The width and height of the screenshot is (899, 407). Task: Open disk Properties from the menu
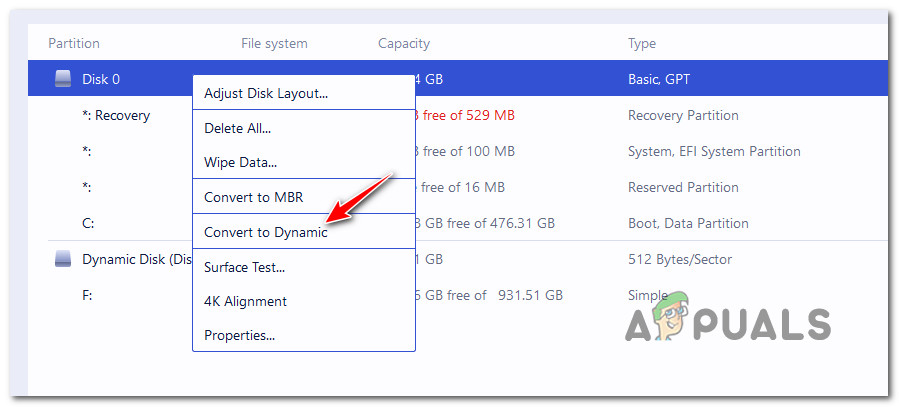(240, 335)
